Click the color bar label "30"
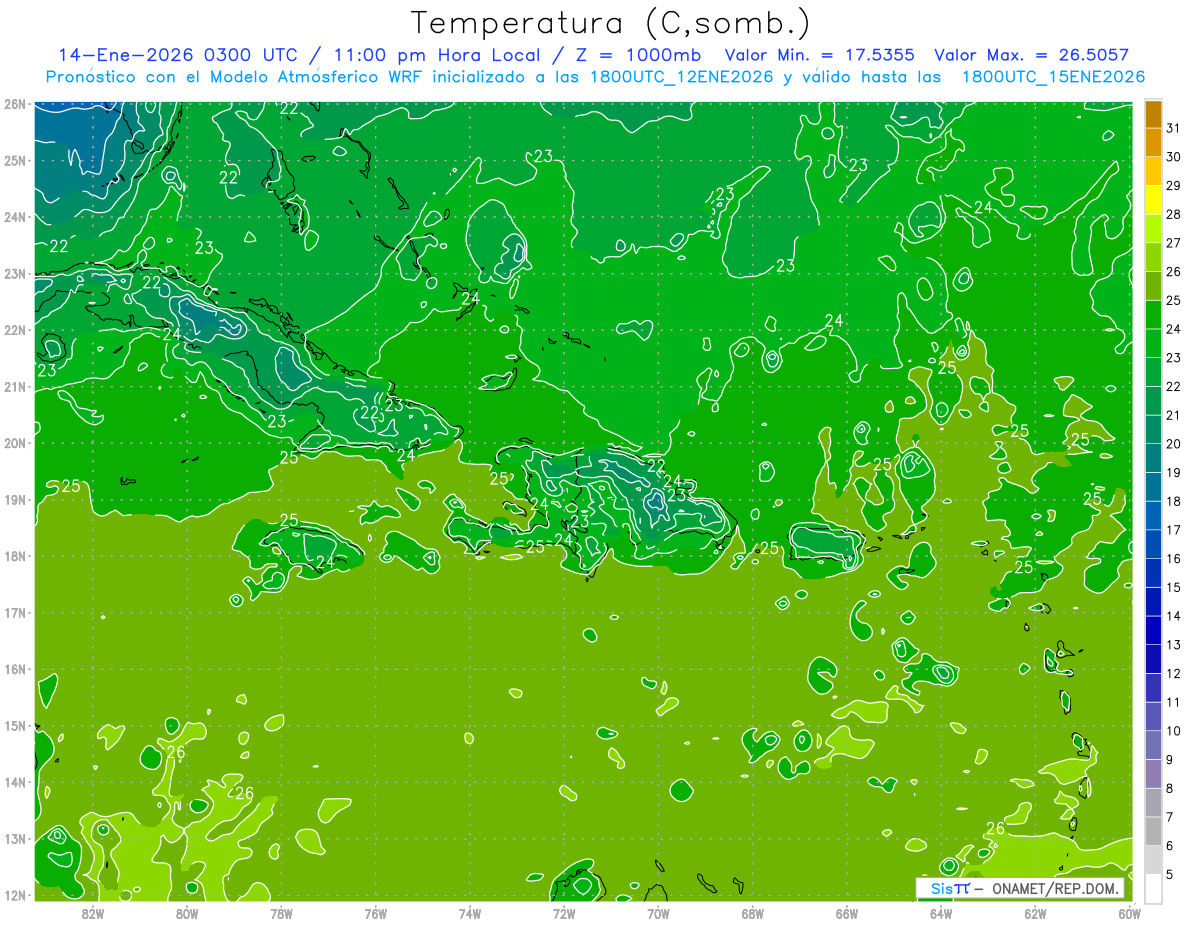The width and height of the screenshot is (1200, 927). click(1173, 157)
